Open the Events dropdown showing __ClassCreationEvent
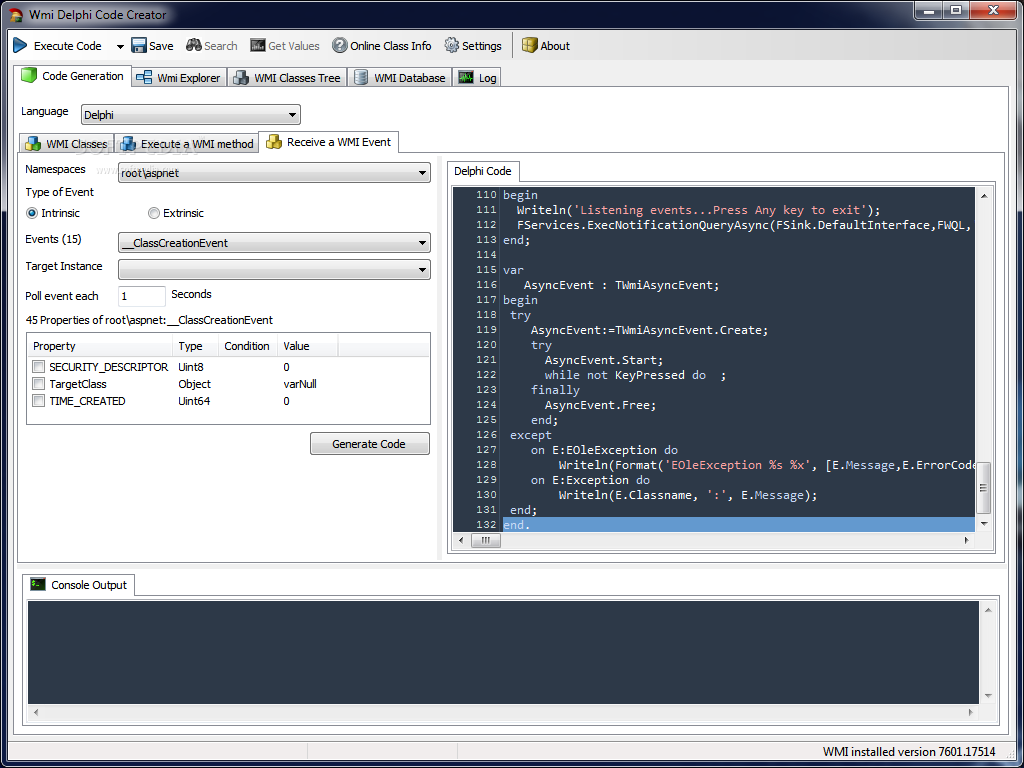 (274, 243)
